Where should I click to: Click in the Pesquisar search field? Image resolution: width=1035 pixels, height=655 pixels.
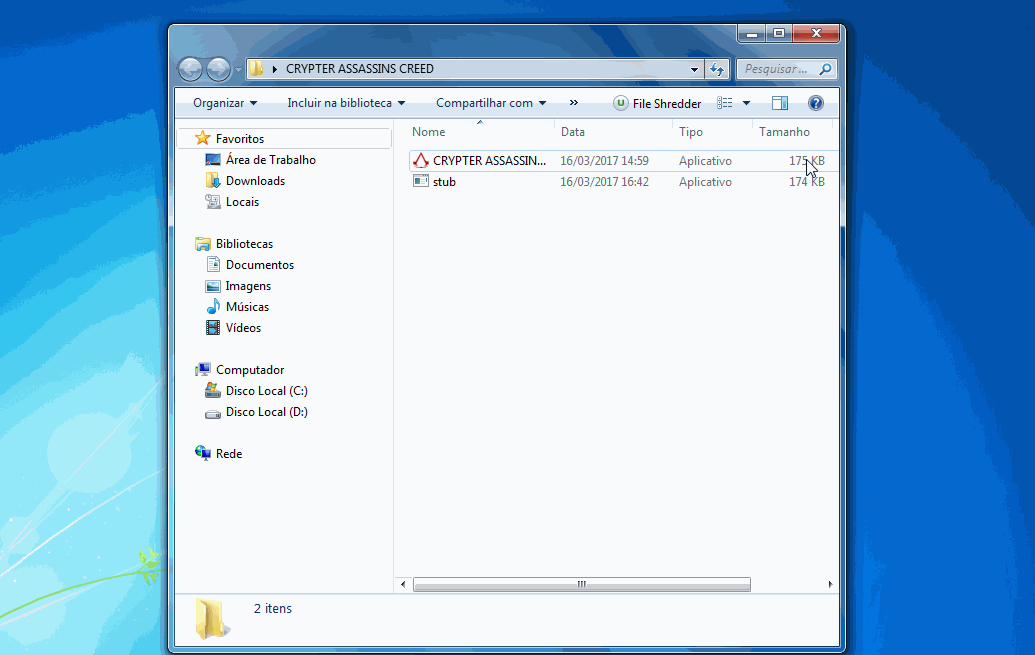[x=777, y=69]
